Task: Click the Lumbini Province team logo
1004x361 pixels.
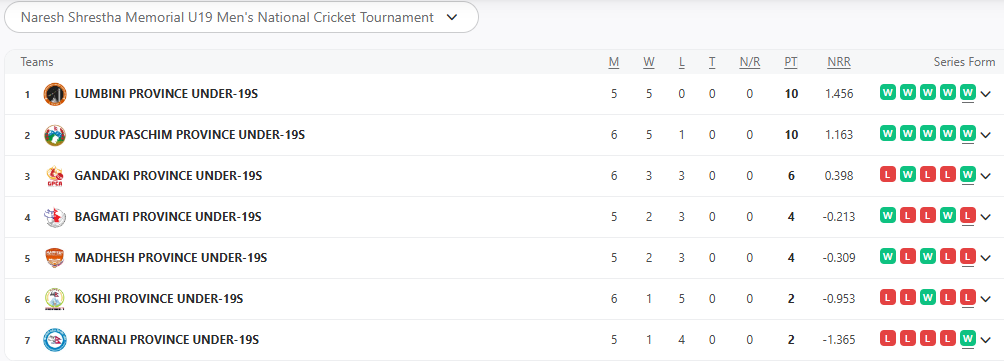Action: (x=55, y=94)
